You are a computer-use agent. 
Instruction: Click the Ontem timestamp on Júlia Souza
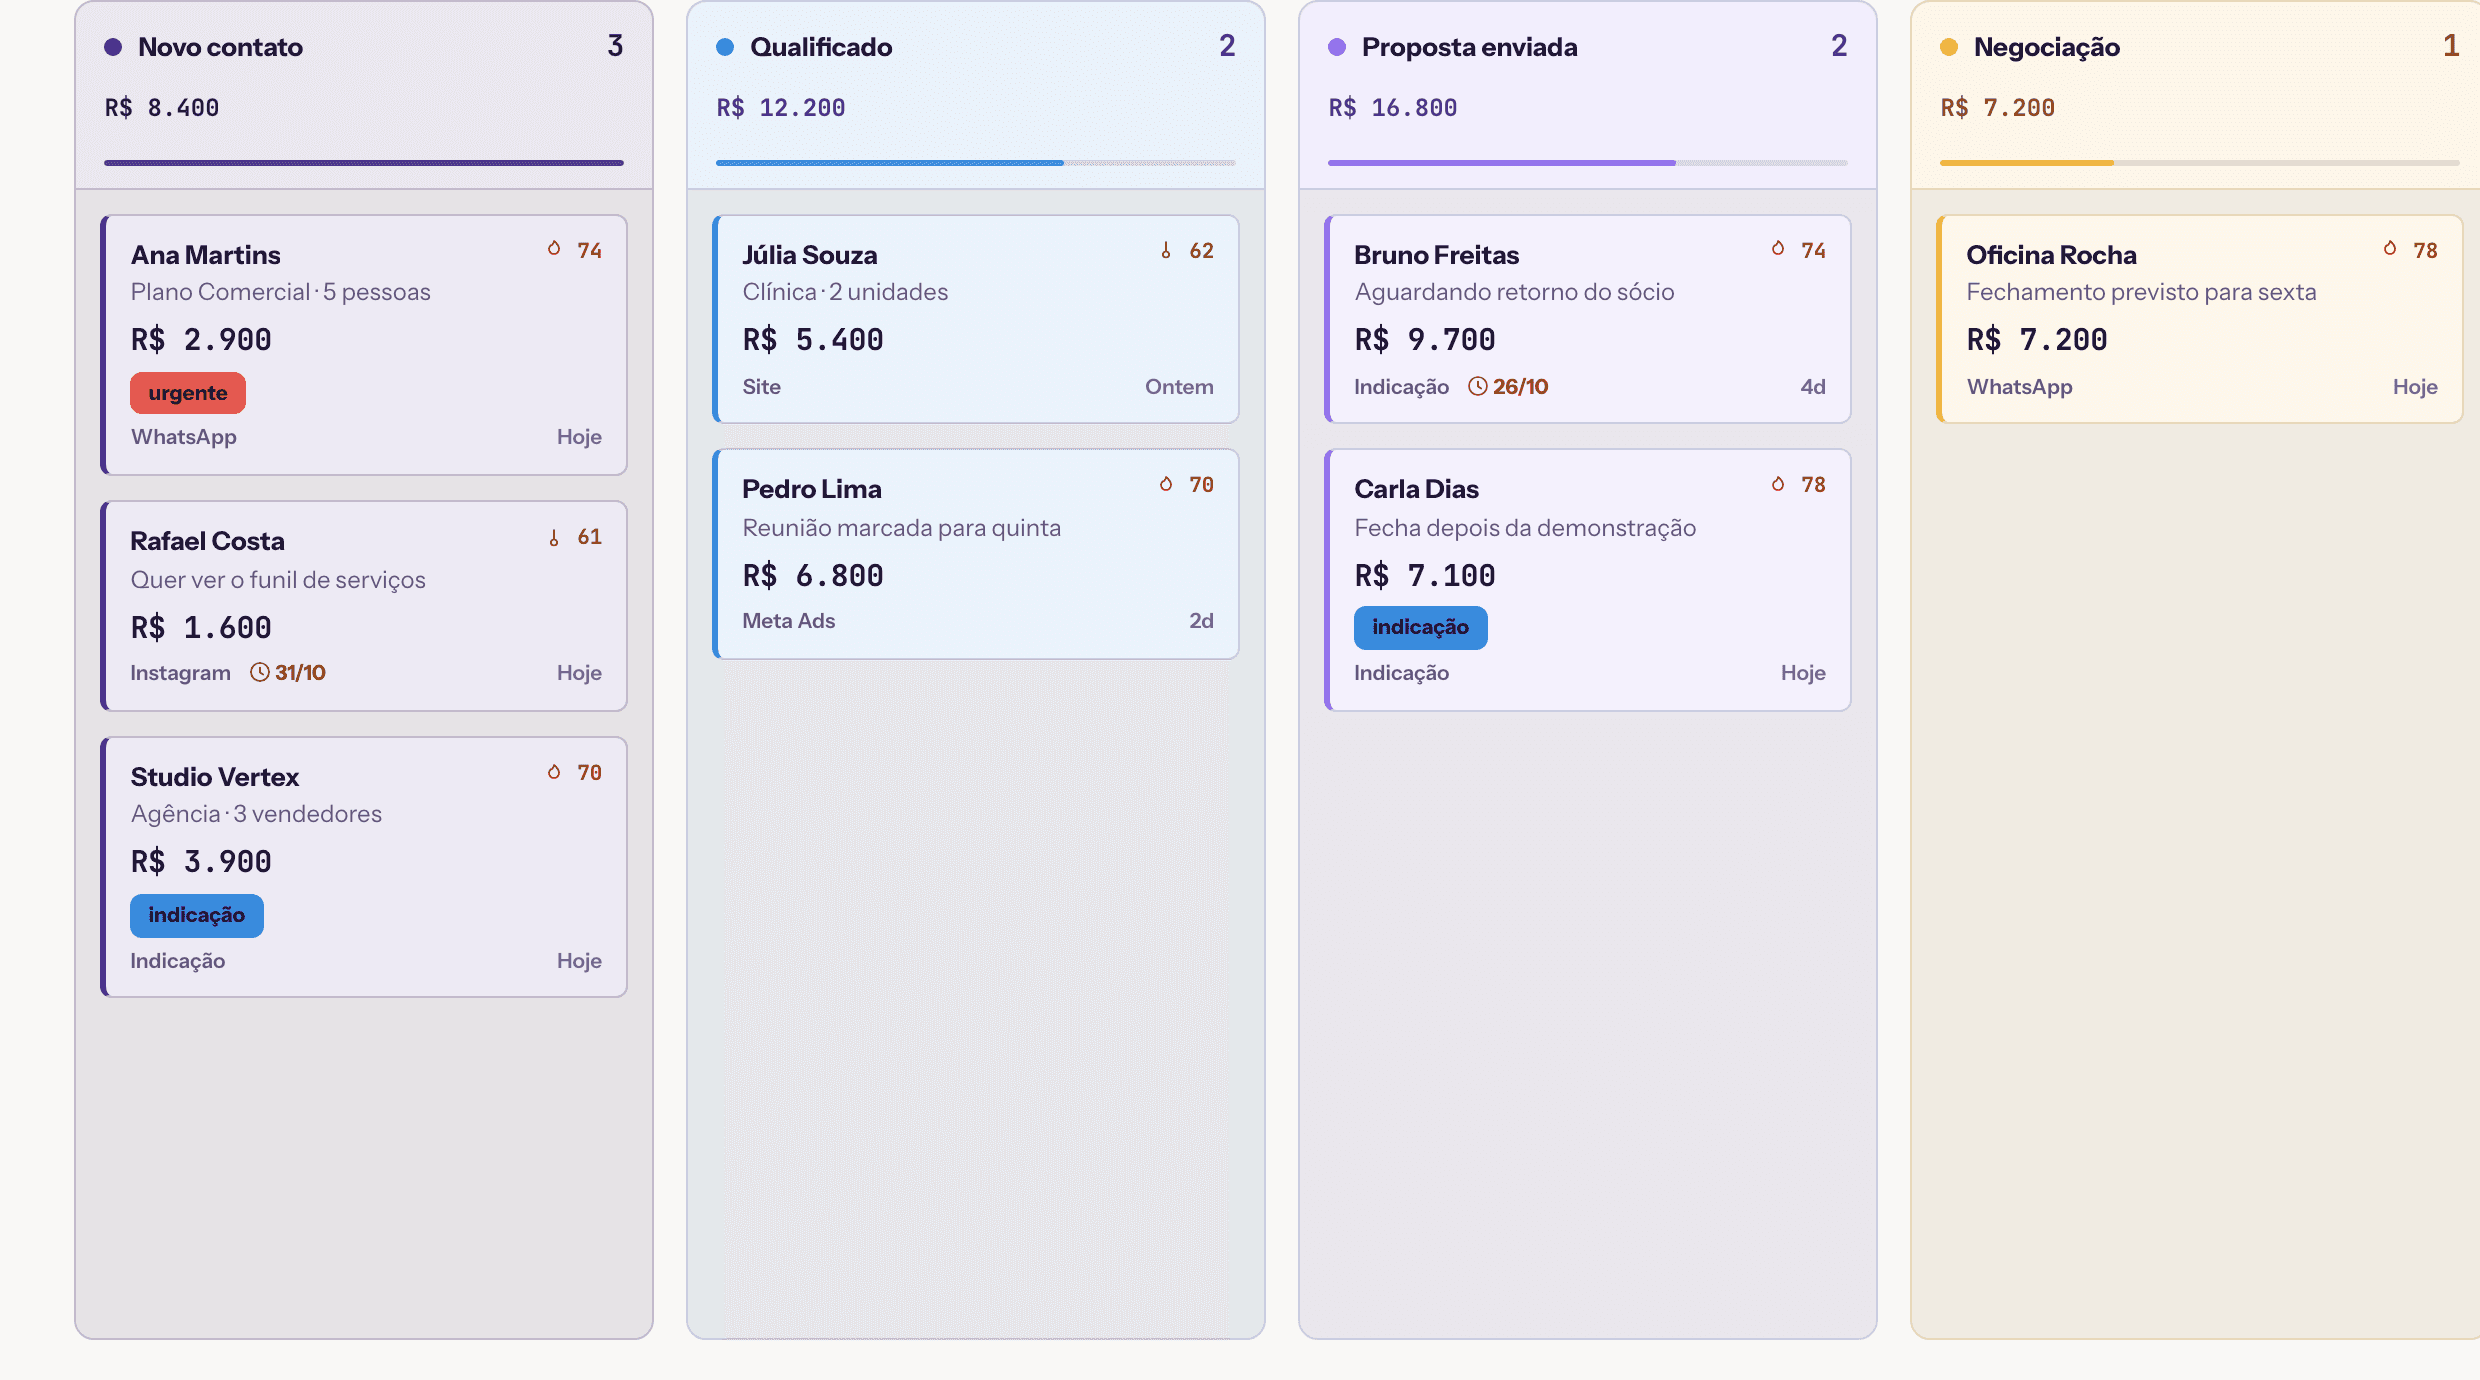click(1180, 387)
